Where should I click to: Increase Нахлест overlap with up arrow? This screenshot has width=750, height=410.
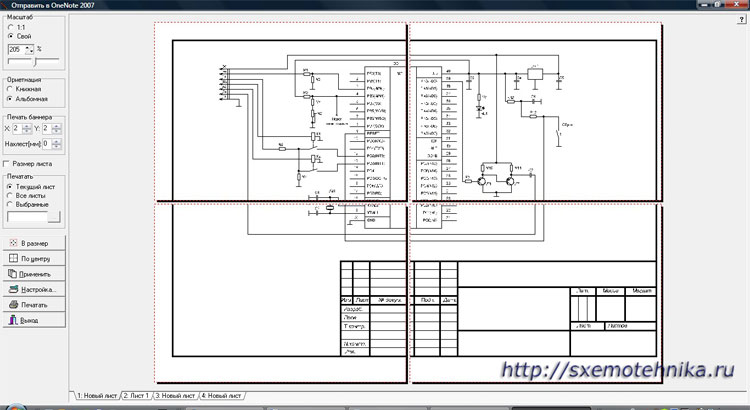[x=57, y=142]
